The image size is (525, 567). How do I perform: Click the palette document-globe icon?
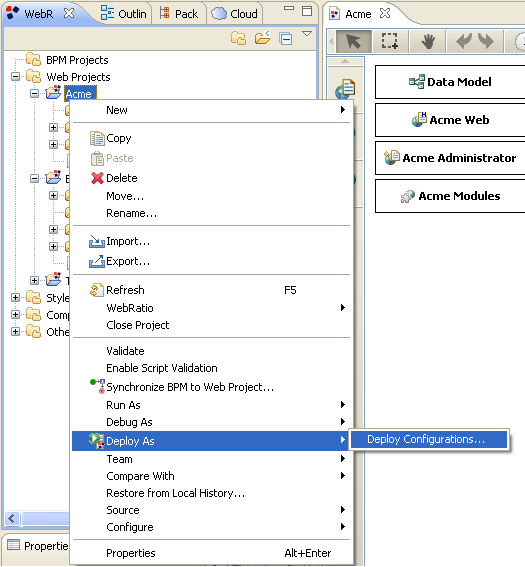pyautogui.click(x=345, y=89)
